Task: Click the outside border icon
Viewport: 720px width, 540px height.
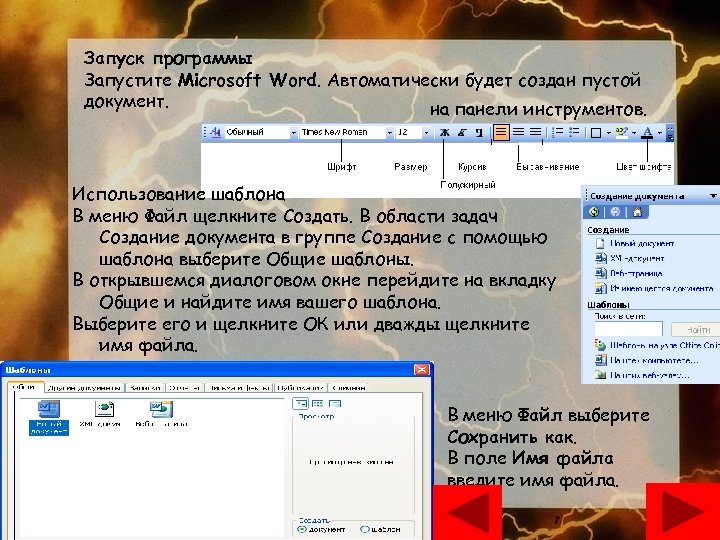Action: tap(596, 133)
